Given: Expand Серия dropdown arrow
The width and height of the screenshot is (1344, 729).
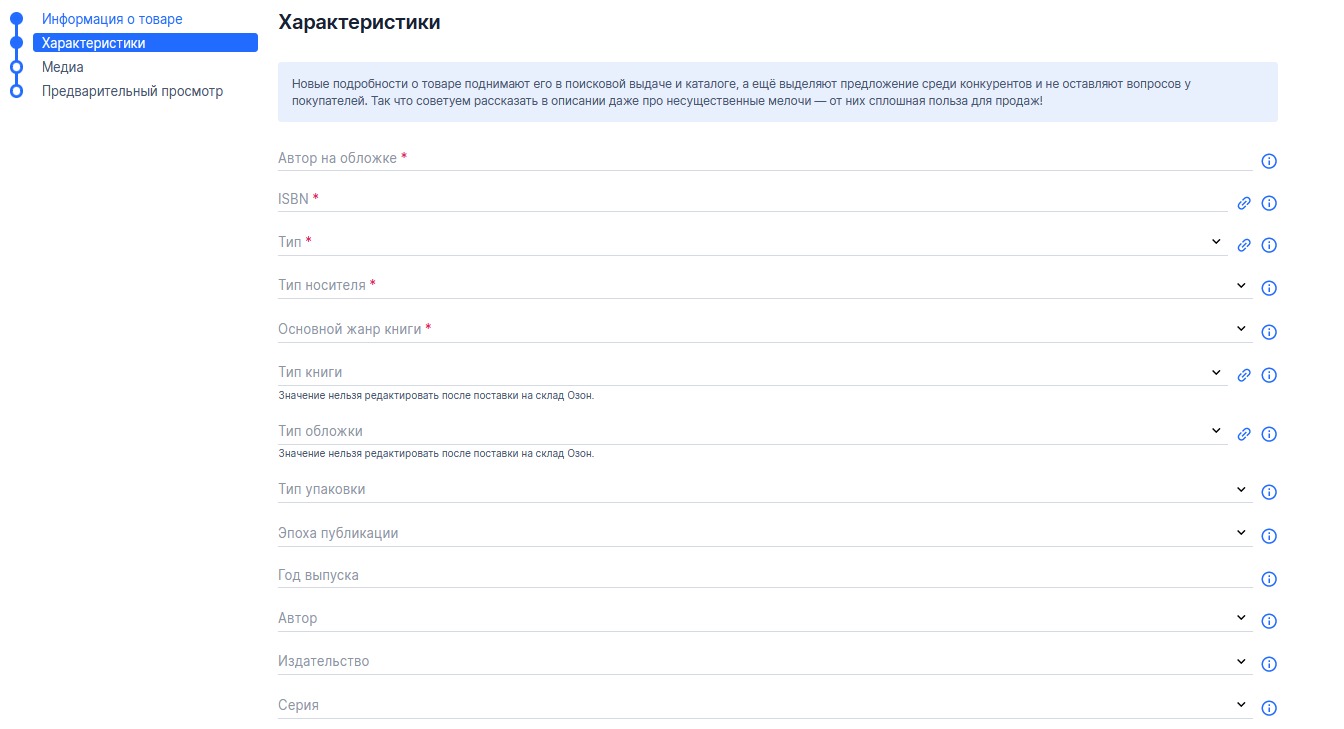Looking at the screenshot, I should pos(1241,705).
